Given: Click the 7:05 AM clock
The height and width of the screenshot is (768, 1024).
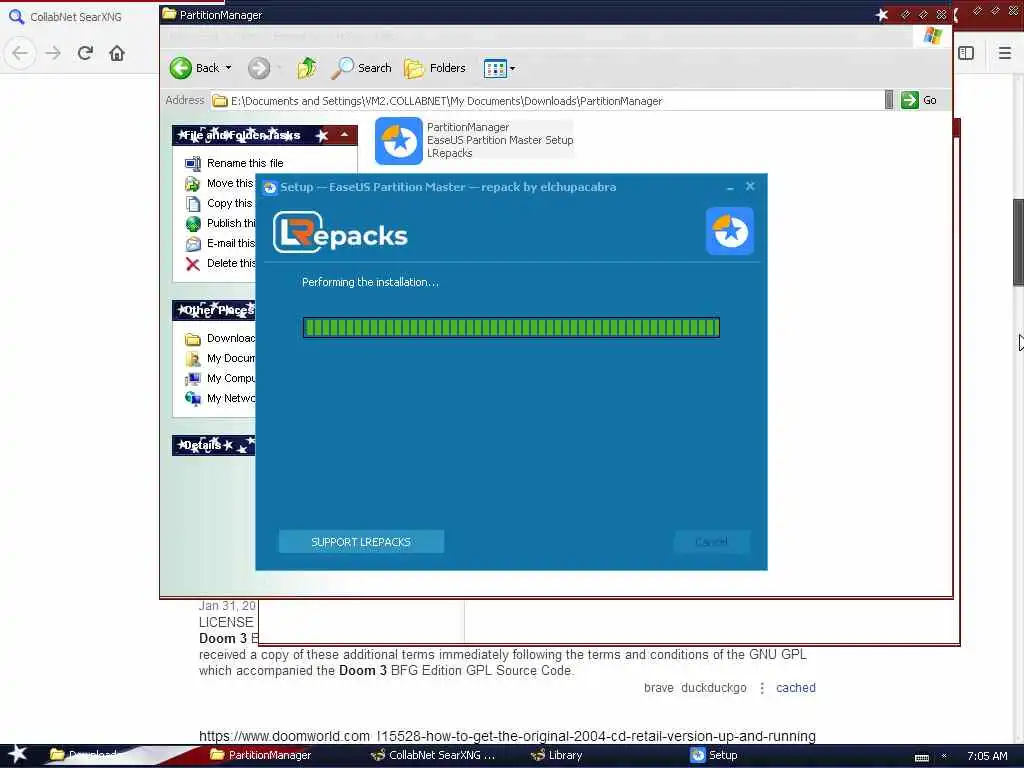Looking at the screenshot, I should click(987, 756).
